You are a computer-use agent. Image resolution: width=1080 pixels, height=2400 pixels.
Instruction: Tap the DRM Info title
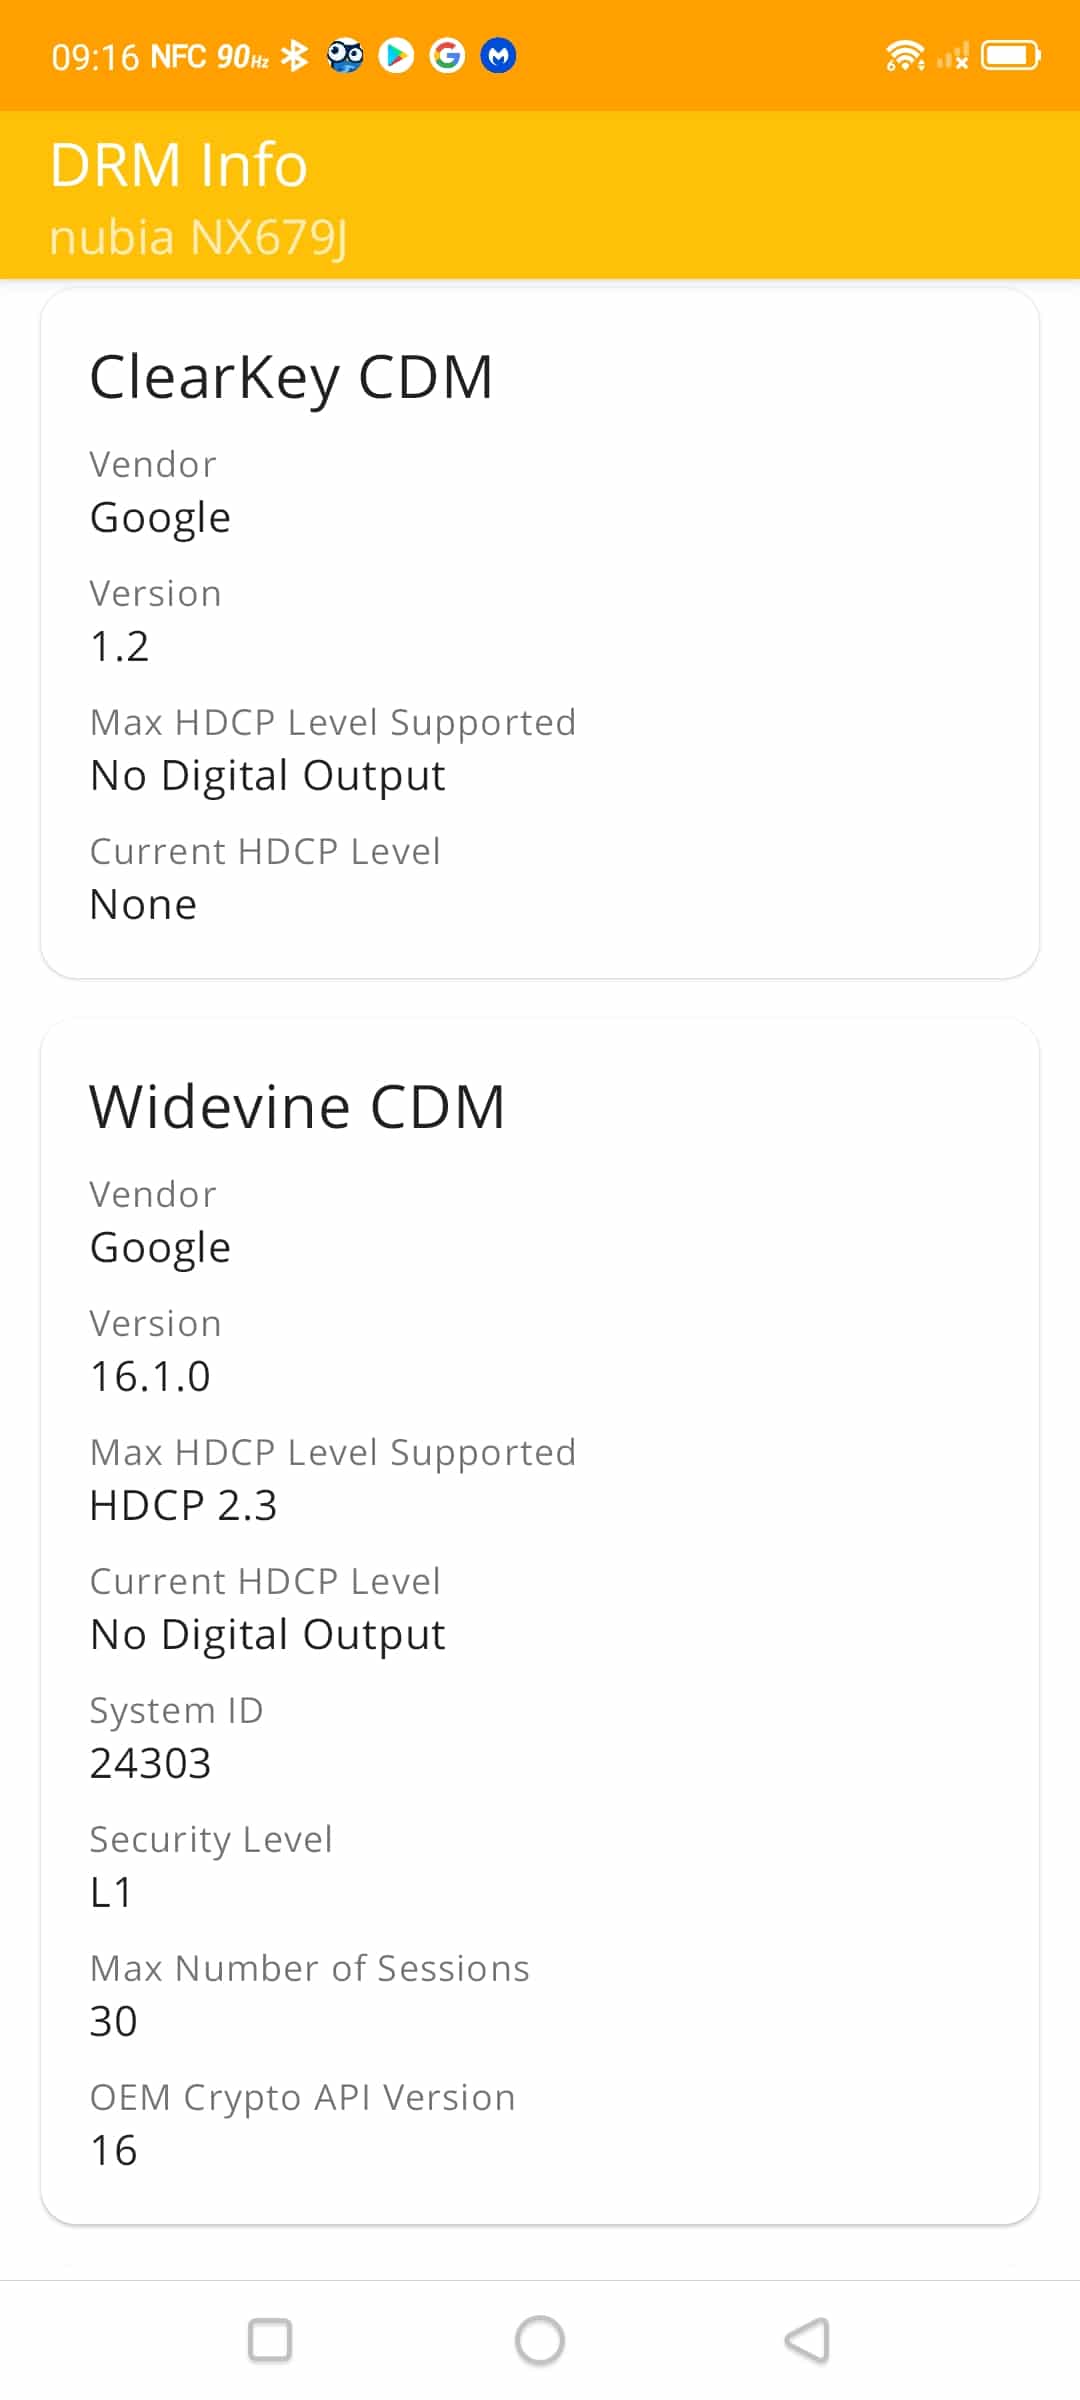tap(179, 165)
